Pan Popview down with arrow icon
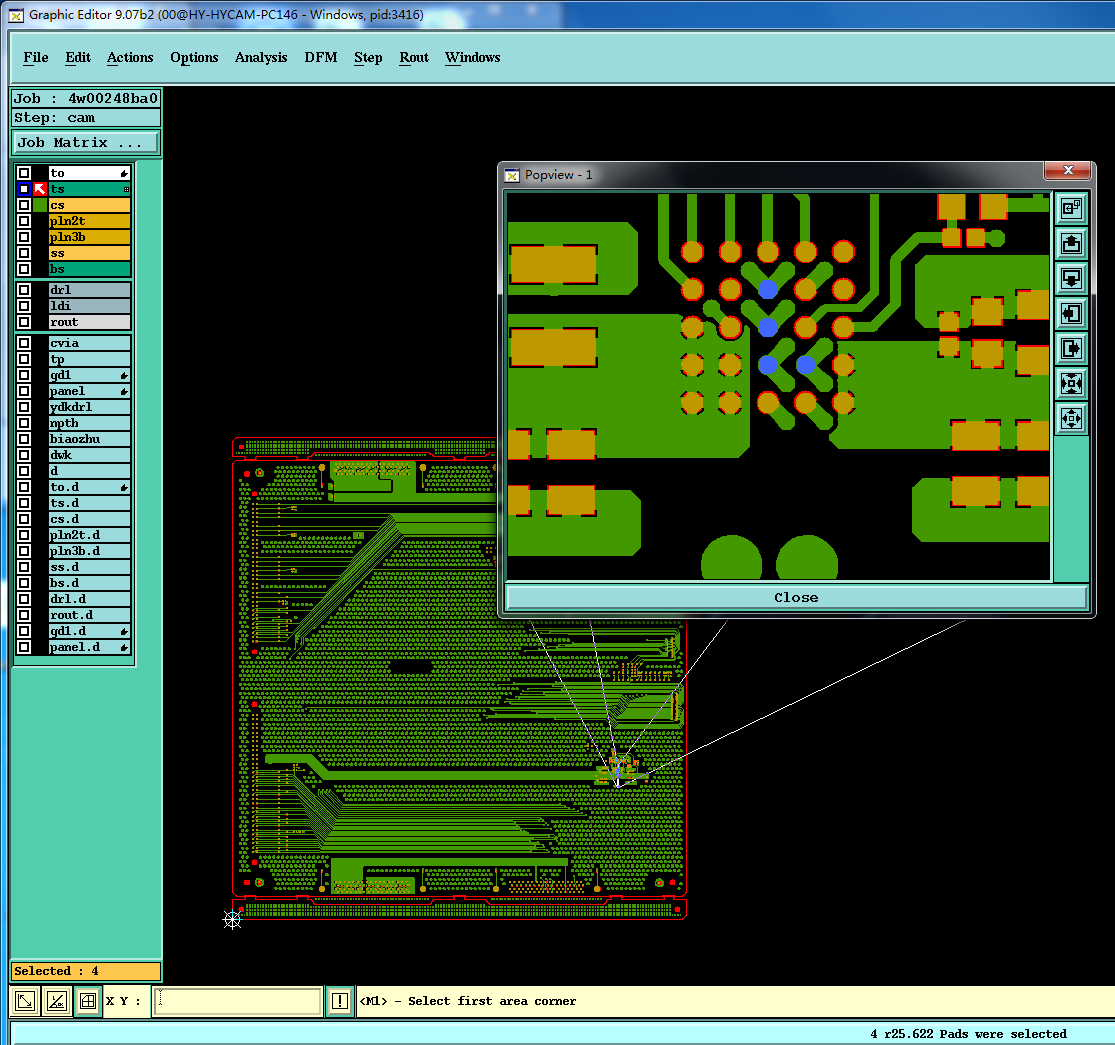This screenshot has width=1115, height=1045. coord(1072,278)
